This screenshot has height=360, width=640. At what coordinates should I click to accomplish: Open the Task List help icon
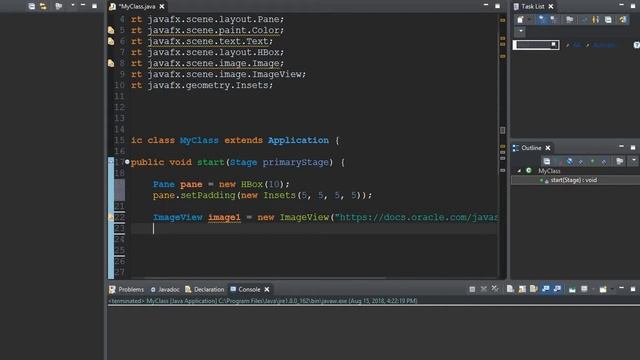[x=637, y=45]
